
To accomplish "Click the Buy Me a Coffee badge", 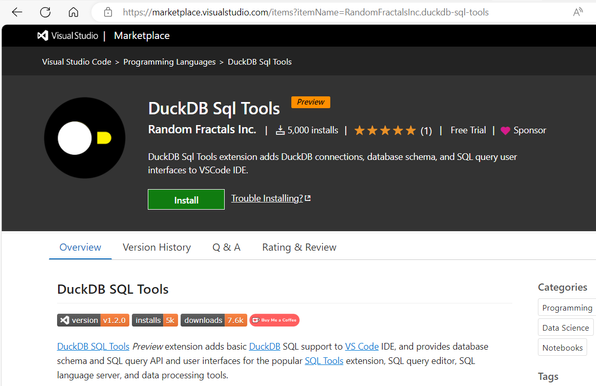I will click(274, 320).
